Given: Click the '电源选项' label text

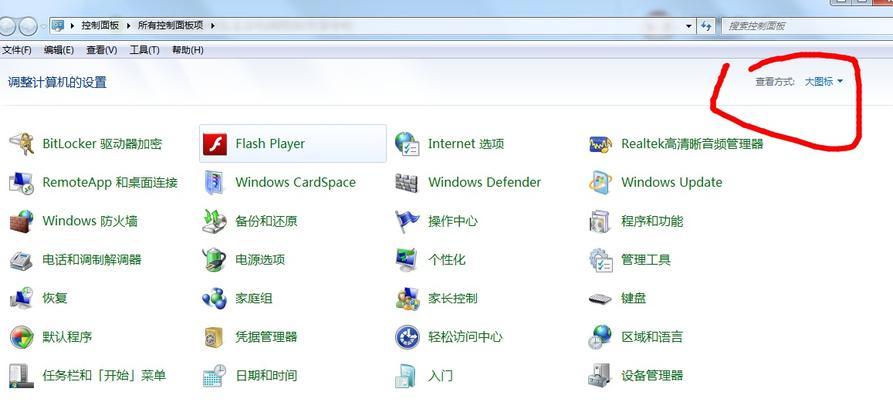Looking at the screenshot, I should [x=260, y=260].
